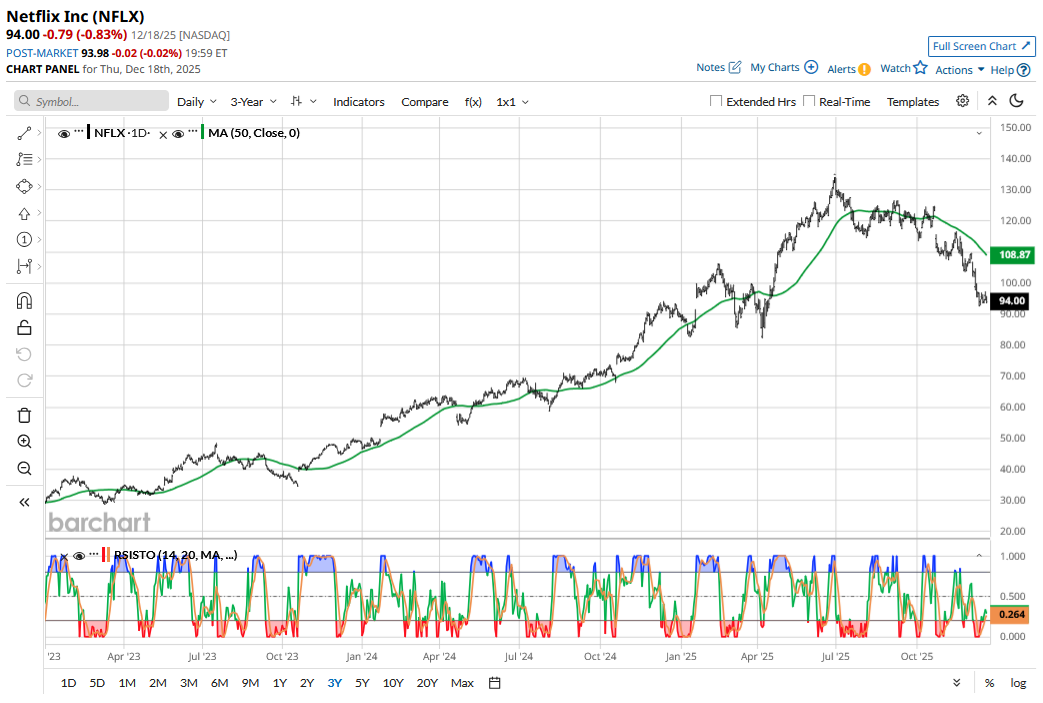
Task: Undo the last chart action
Action: (24, 354)
